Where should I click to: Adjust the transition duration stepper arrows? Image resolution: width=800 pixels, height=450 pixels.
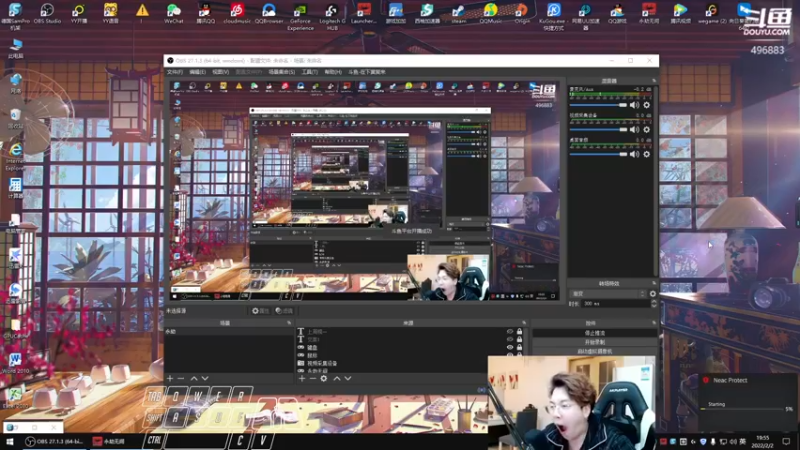[654, 304]
